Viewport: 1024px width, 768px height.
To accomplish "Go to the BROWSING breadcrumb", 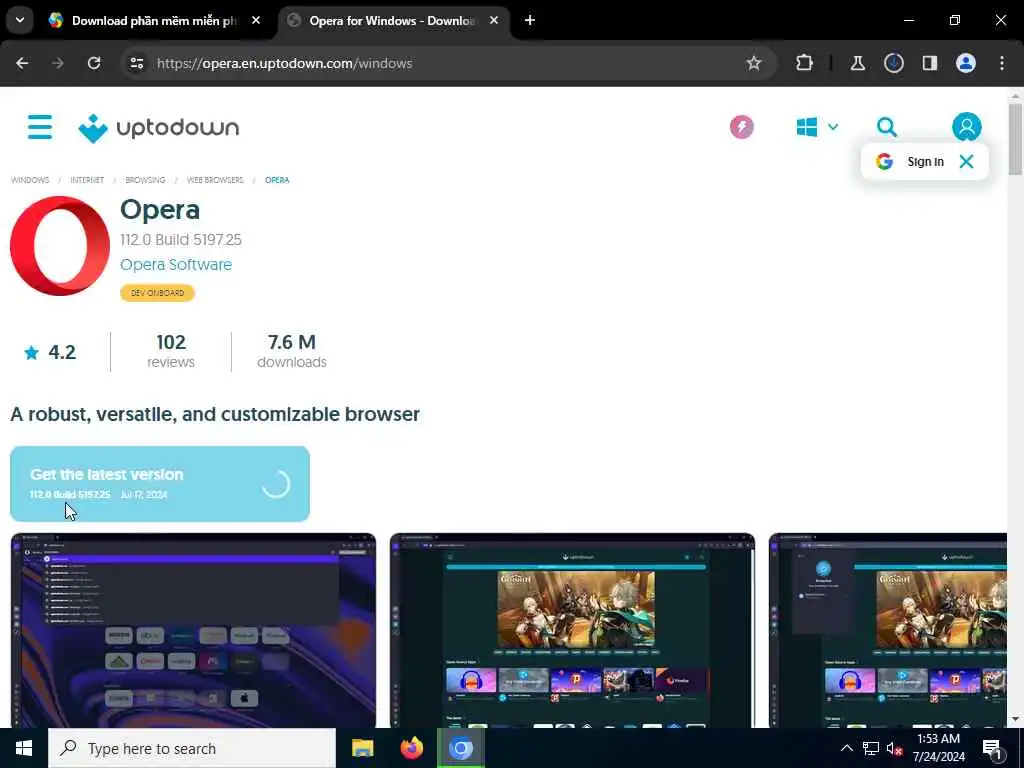I will pyautogui.click(x=145, y=180).
